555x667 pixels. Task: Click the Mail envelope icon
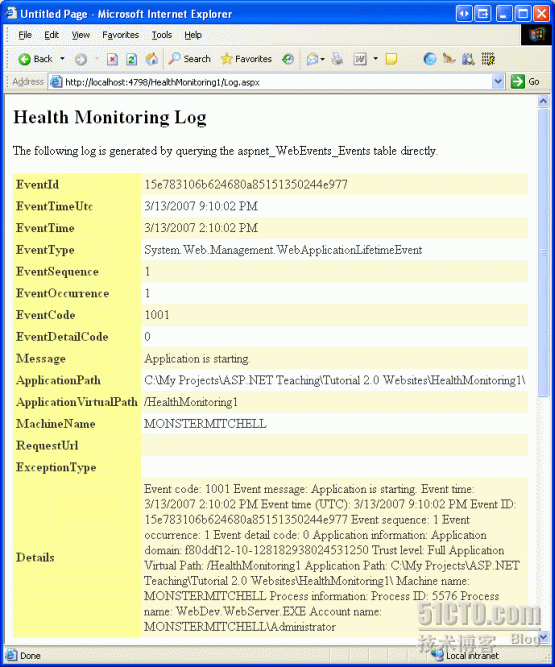pyautogui.click(x=313, y=59)
